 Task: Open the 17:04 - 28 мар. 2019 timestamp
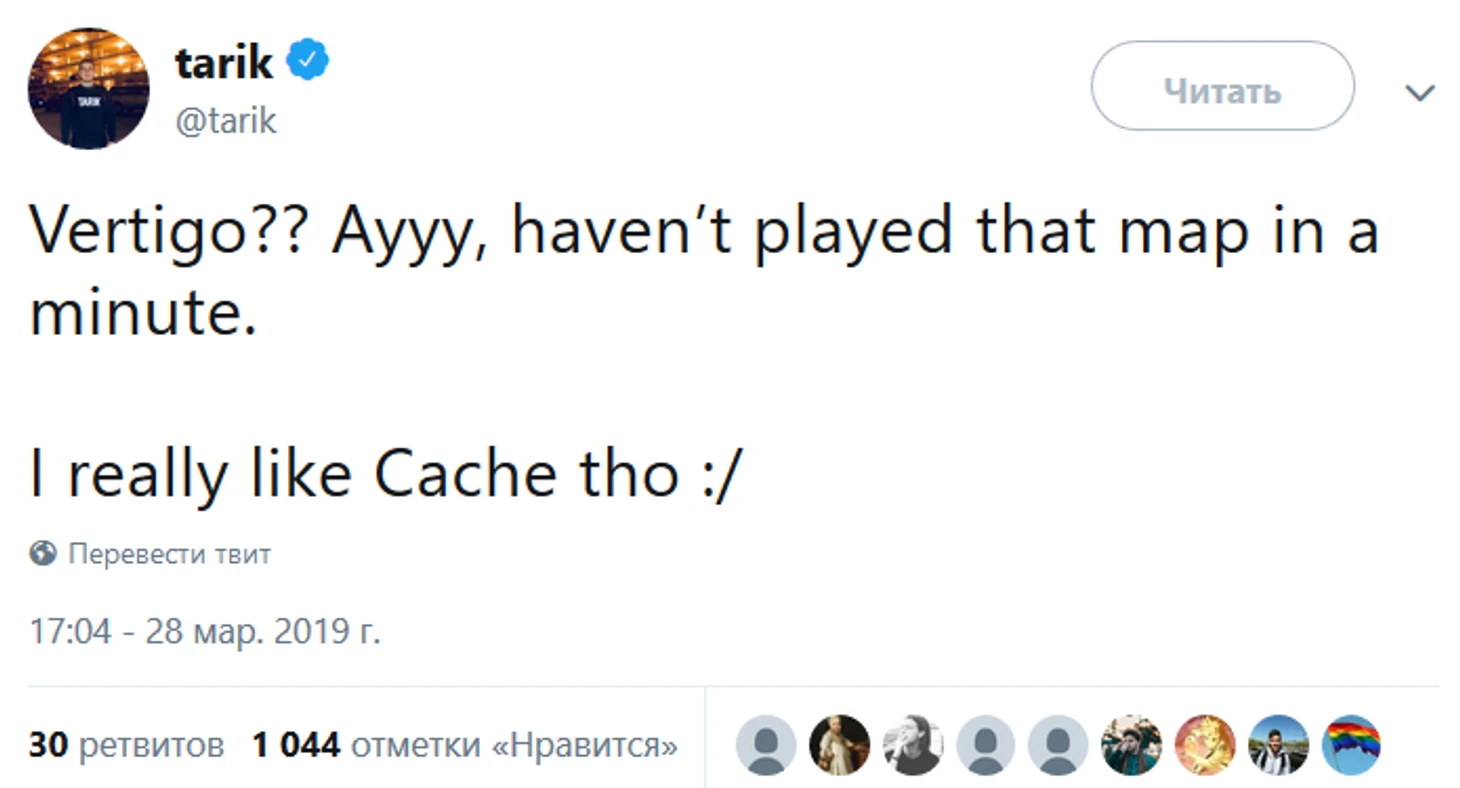click(x=205, y=632)
